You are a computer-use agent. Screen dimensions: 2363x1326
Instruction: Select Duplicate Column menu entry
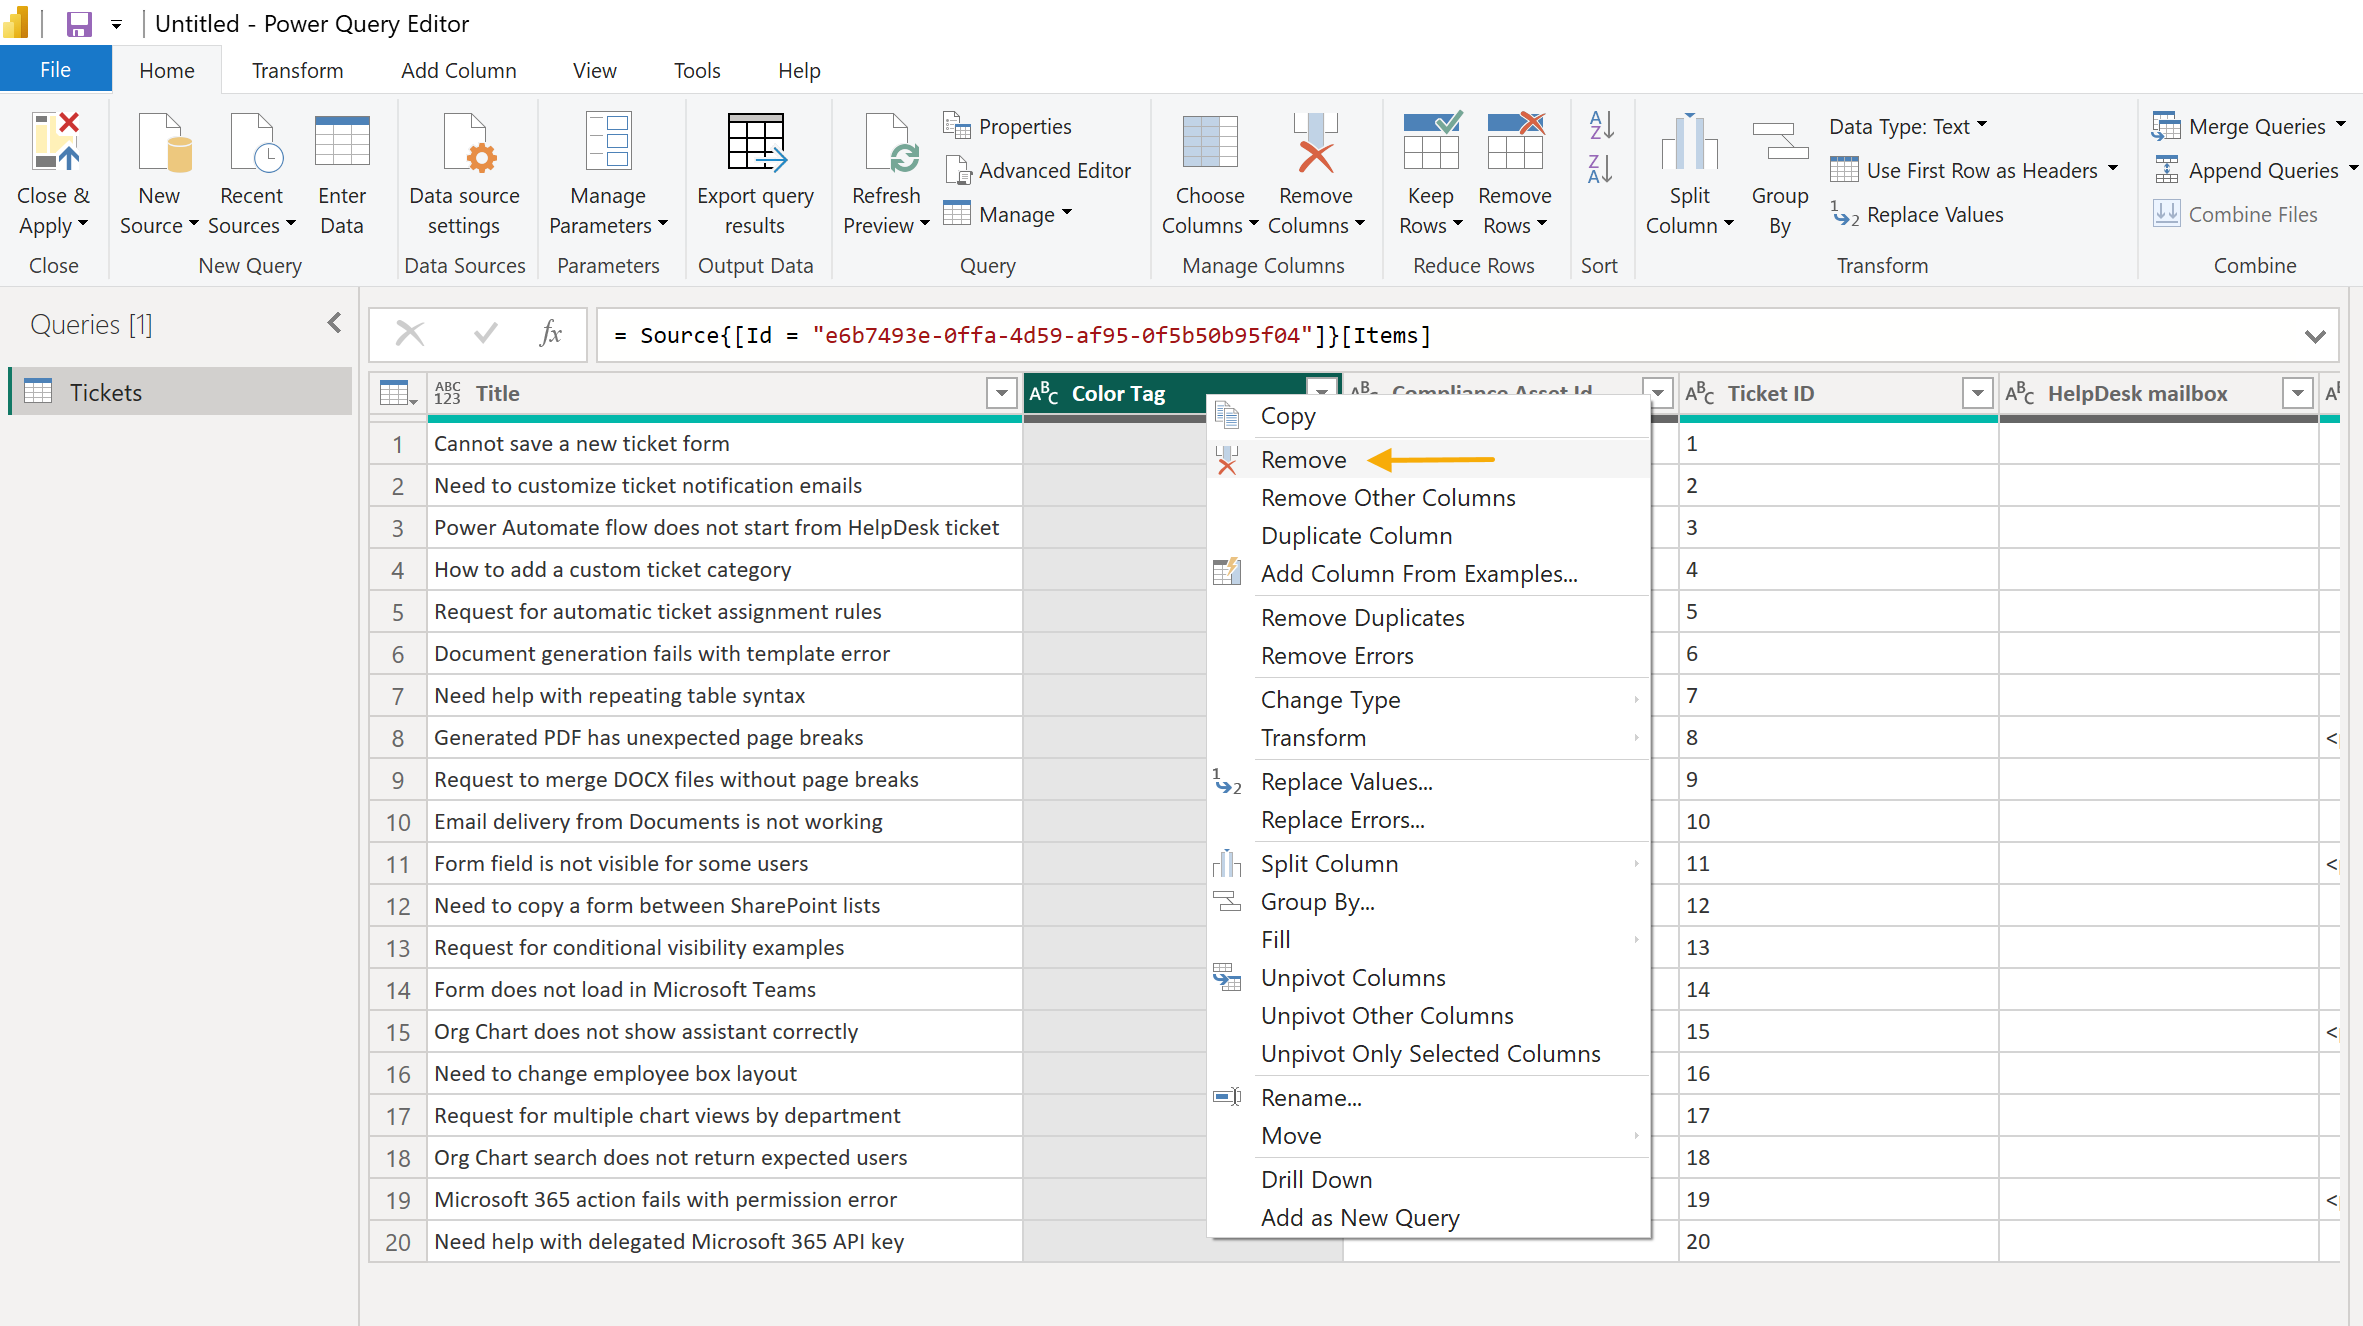click(1428, 536)
